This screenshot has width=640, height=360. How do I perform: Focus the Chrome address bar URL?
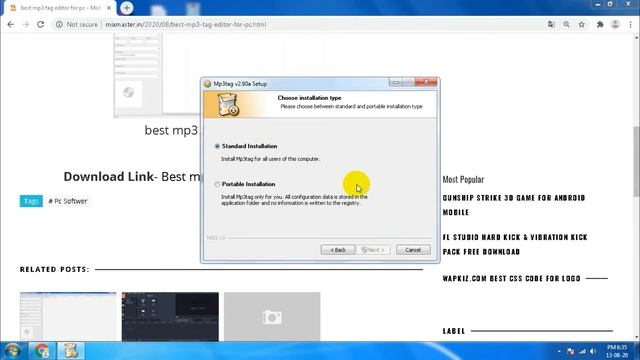coord(186,24)
